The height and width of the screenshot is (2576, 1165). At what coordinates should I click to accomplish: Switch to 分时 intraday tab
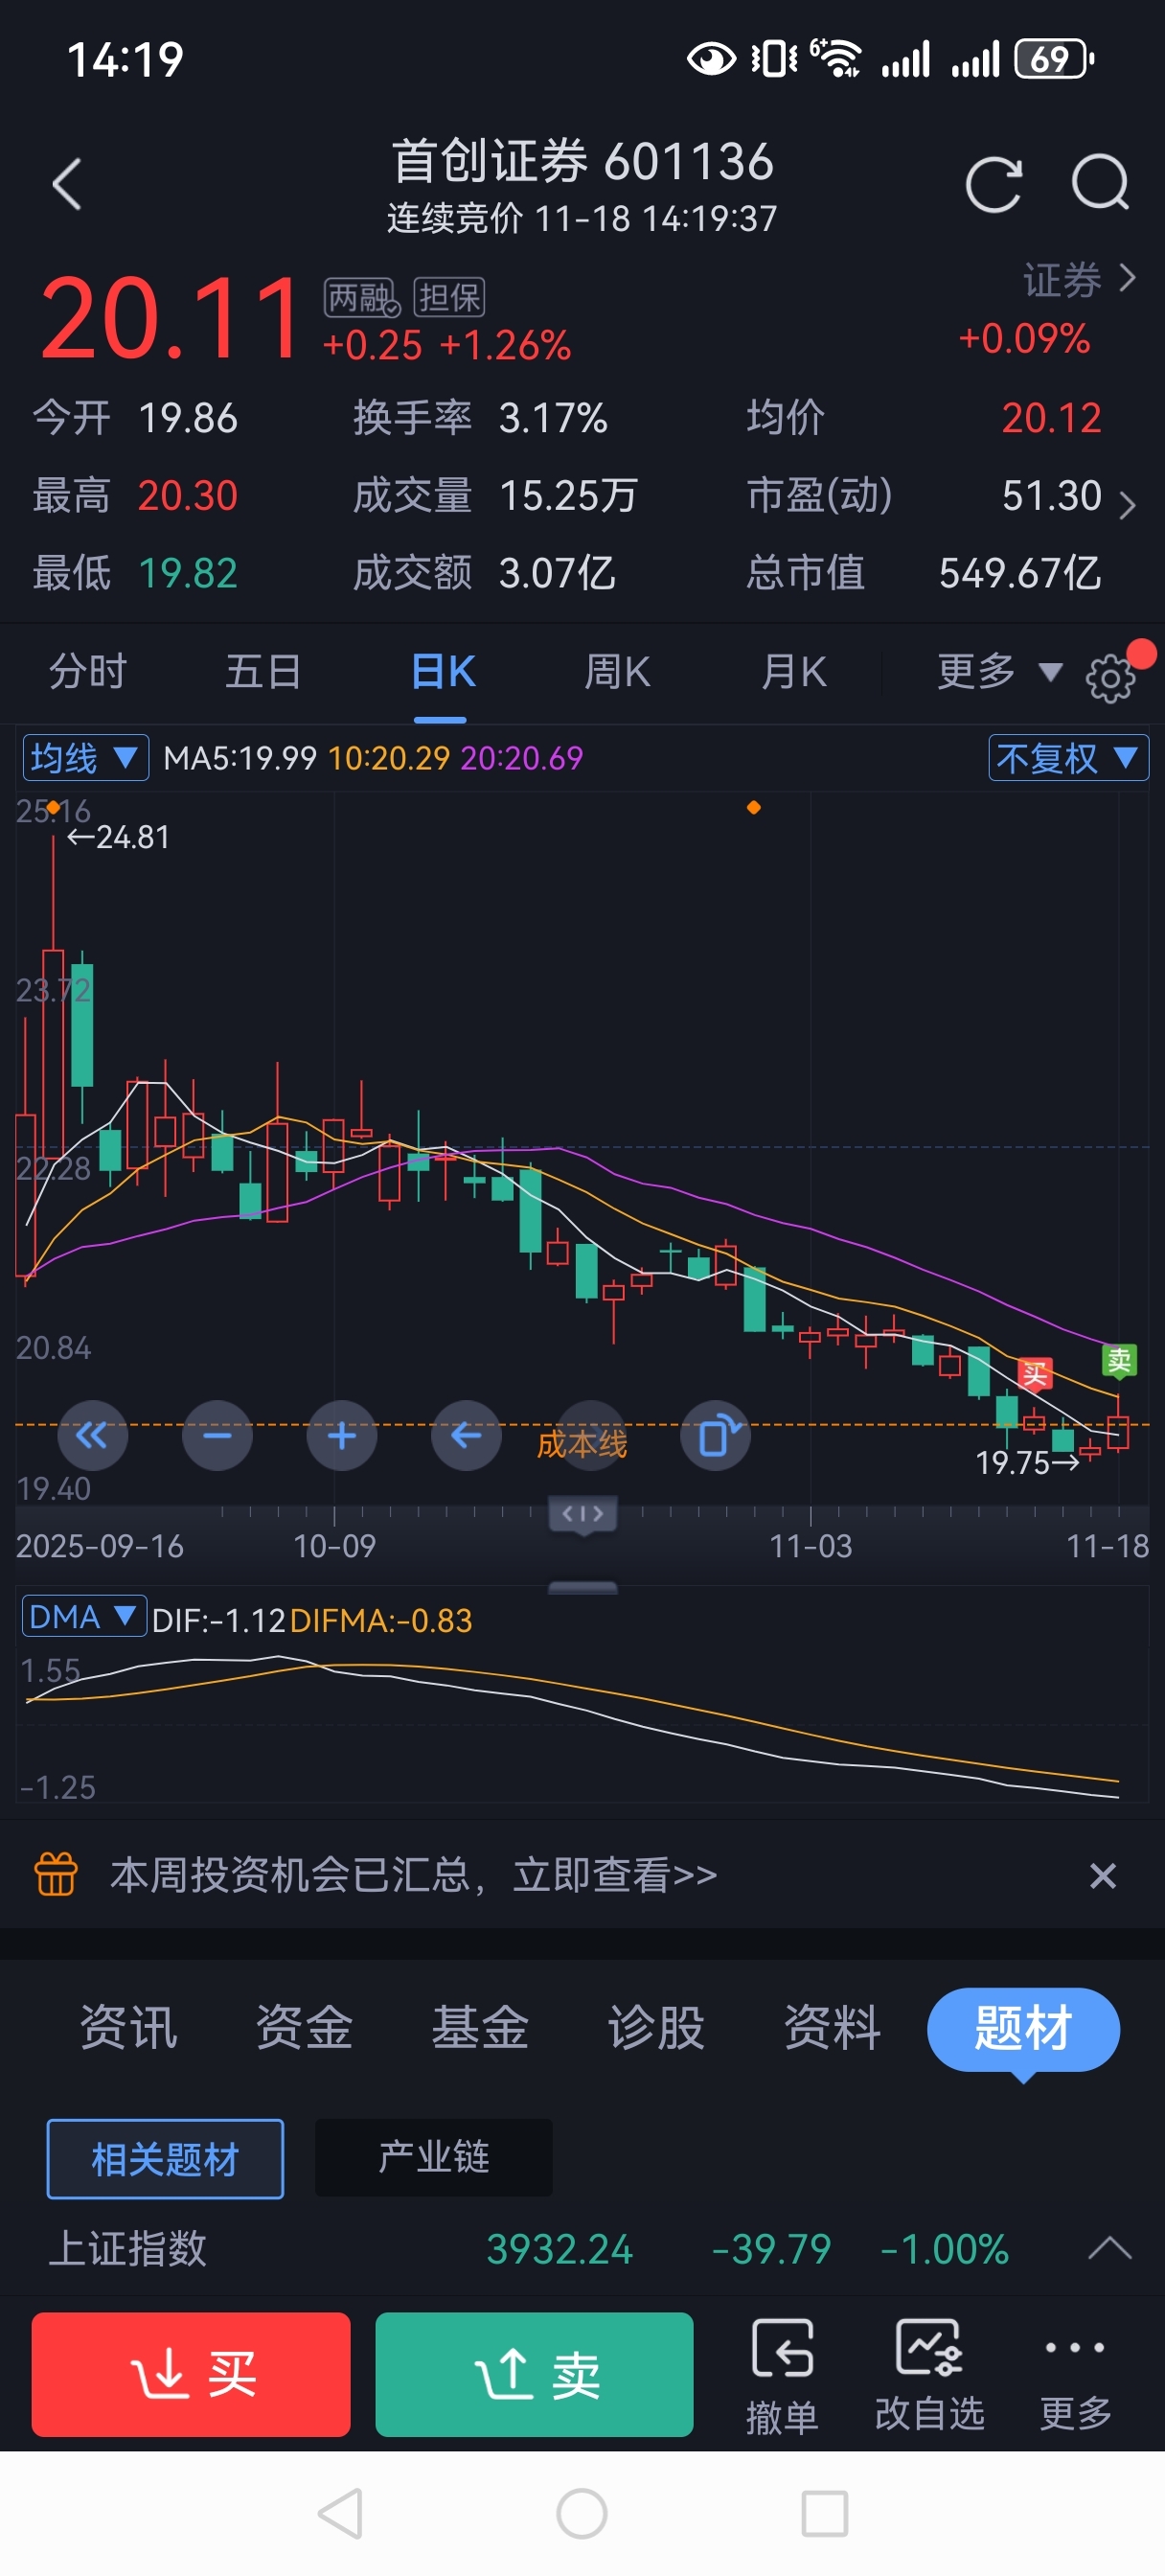pos(88,671)
